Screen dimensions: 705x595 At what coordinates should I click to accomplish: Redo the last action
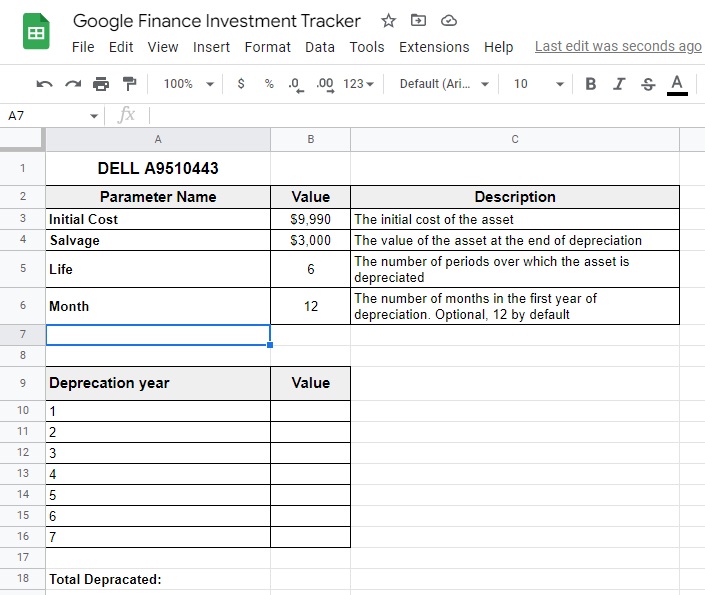(73, 84)
